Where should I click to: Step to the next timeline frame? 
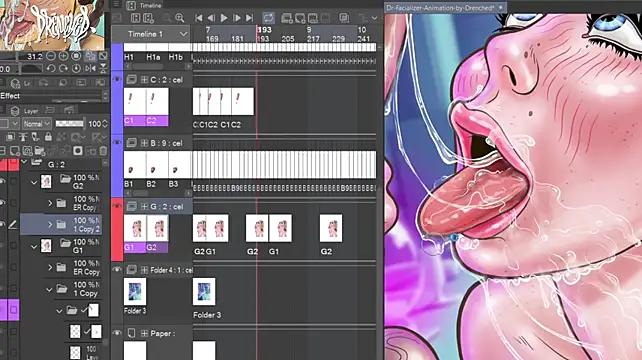pos(237,18)
